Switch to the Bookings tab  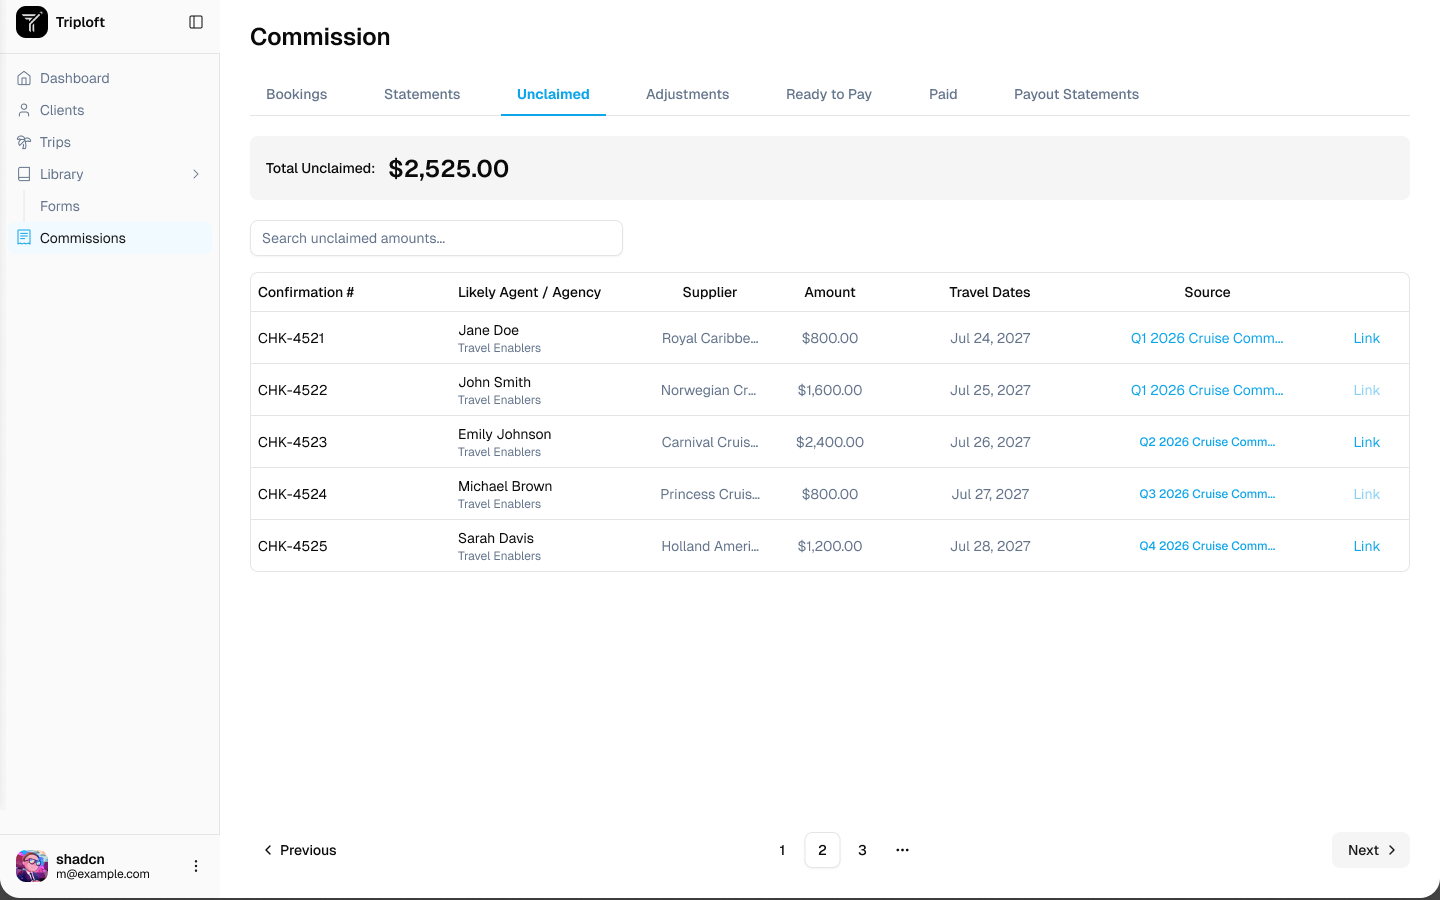[297, 94]
